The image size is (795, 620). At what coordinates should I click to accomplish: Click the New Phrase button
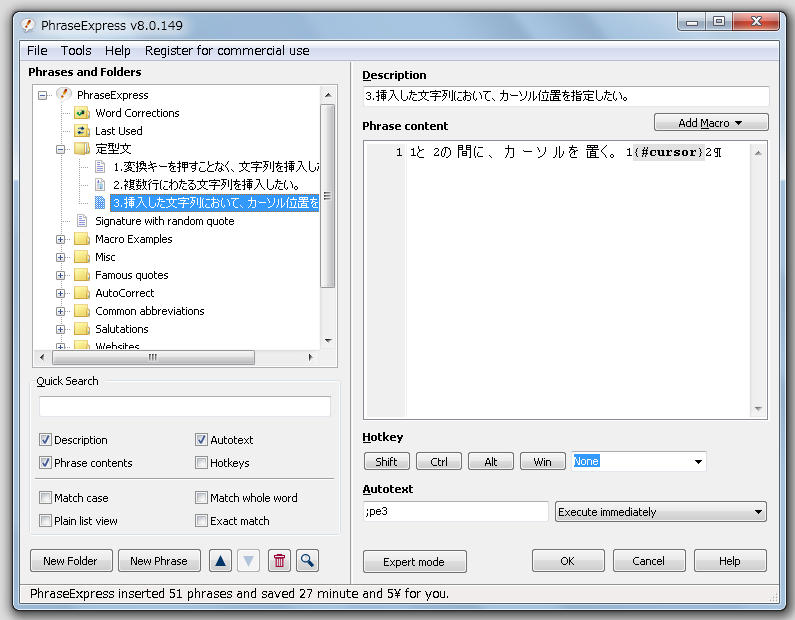pyautogui.click(x=159, y=561)
